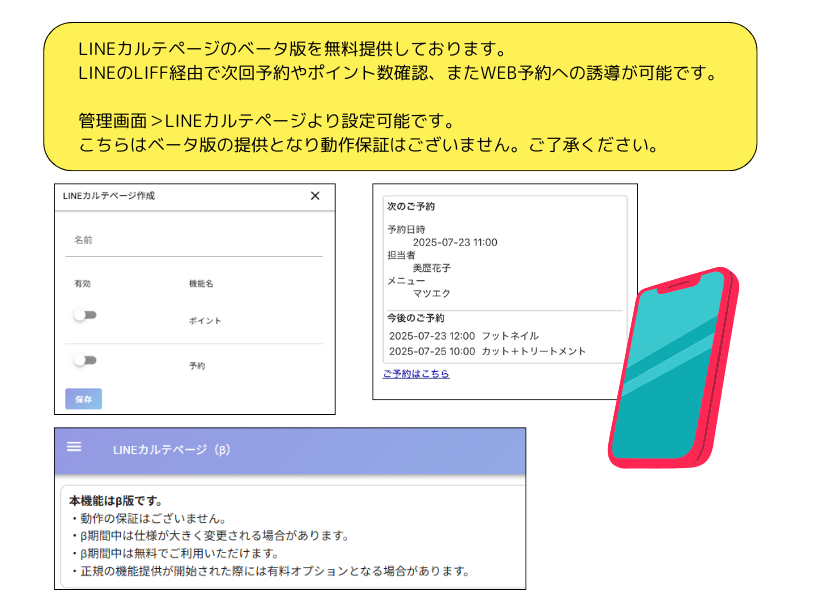Click the こちらはベータ版の提供となり banner line
This screenshot has width=819, height=614.
coord(369,145)
